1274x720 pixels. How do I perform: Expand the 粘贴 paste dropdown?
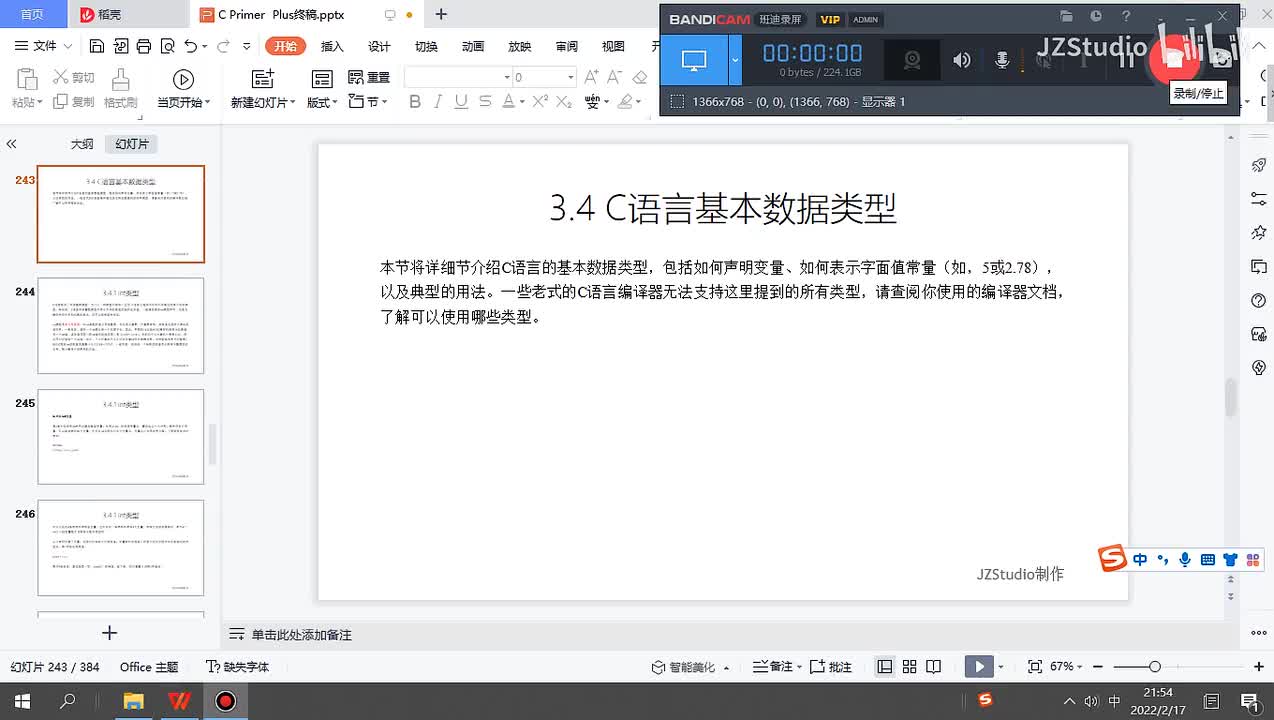pyautogui.click(x=27, y=102)
